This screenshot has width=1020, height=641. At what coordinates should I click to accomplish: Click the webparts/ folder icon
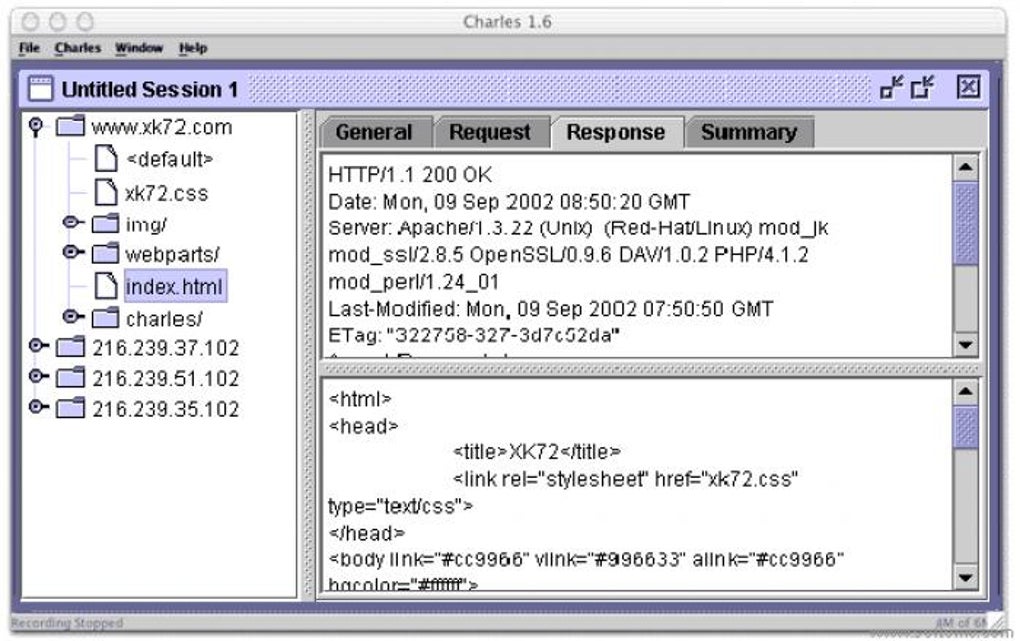[105, 254]
